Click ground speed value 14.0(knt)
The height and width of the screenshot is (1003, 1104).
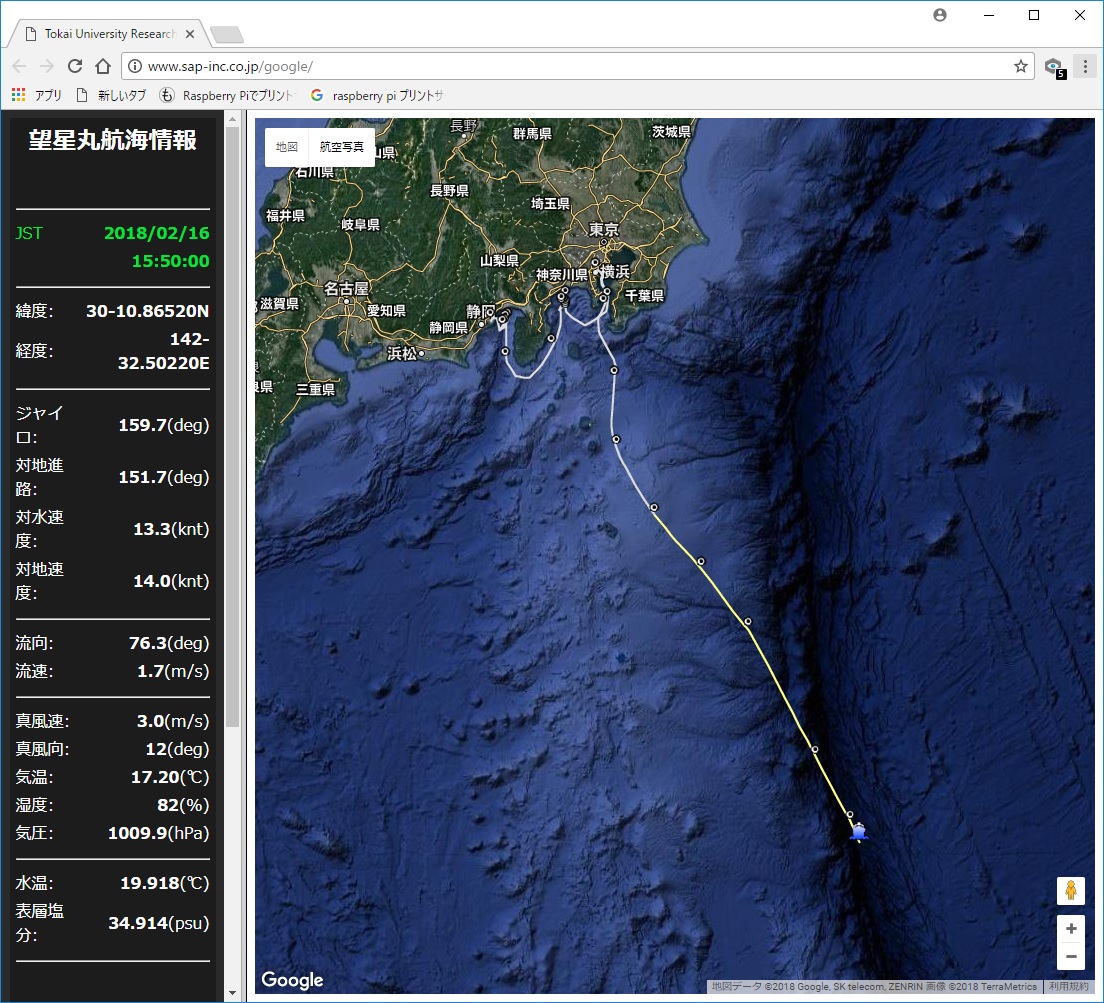[171, 581]
